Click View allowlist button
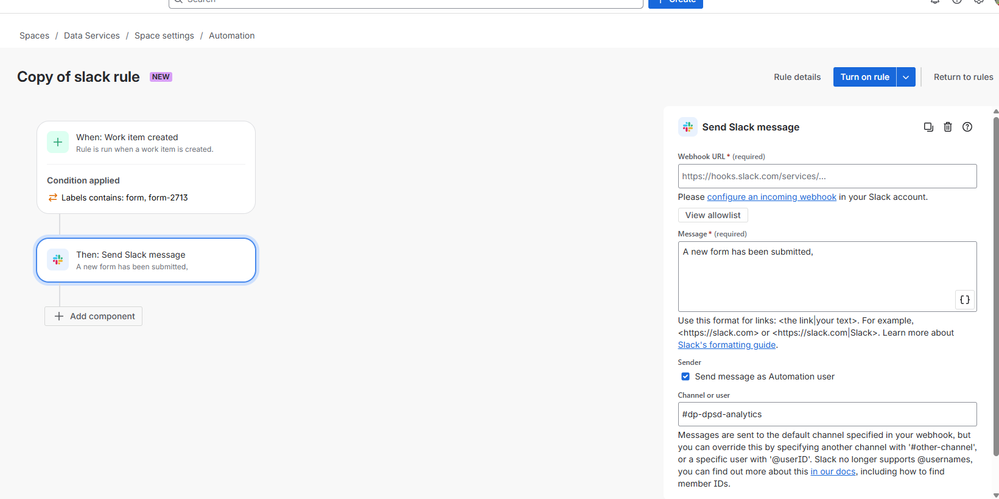This screenshot has width=999, height=499. [713, 215]
